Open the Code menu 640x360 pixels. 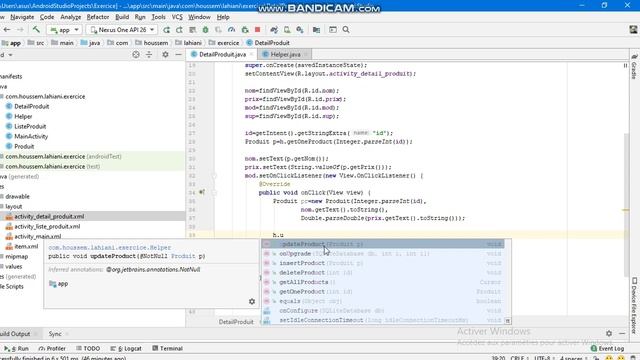pos(47,17)
